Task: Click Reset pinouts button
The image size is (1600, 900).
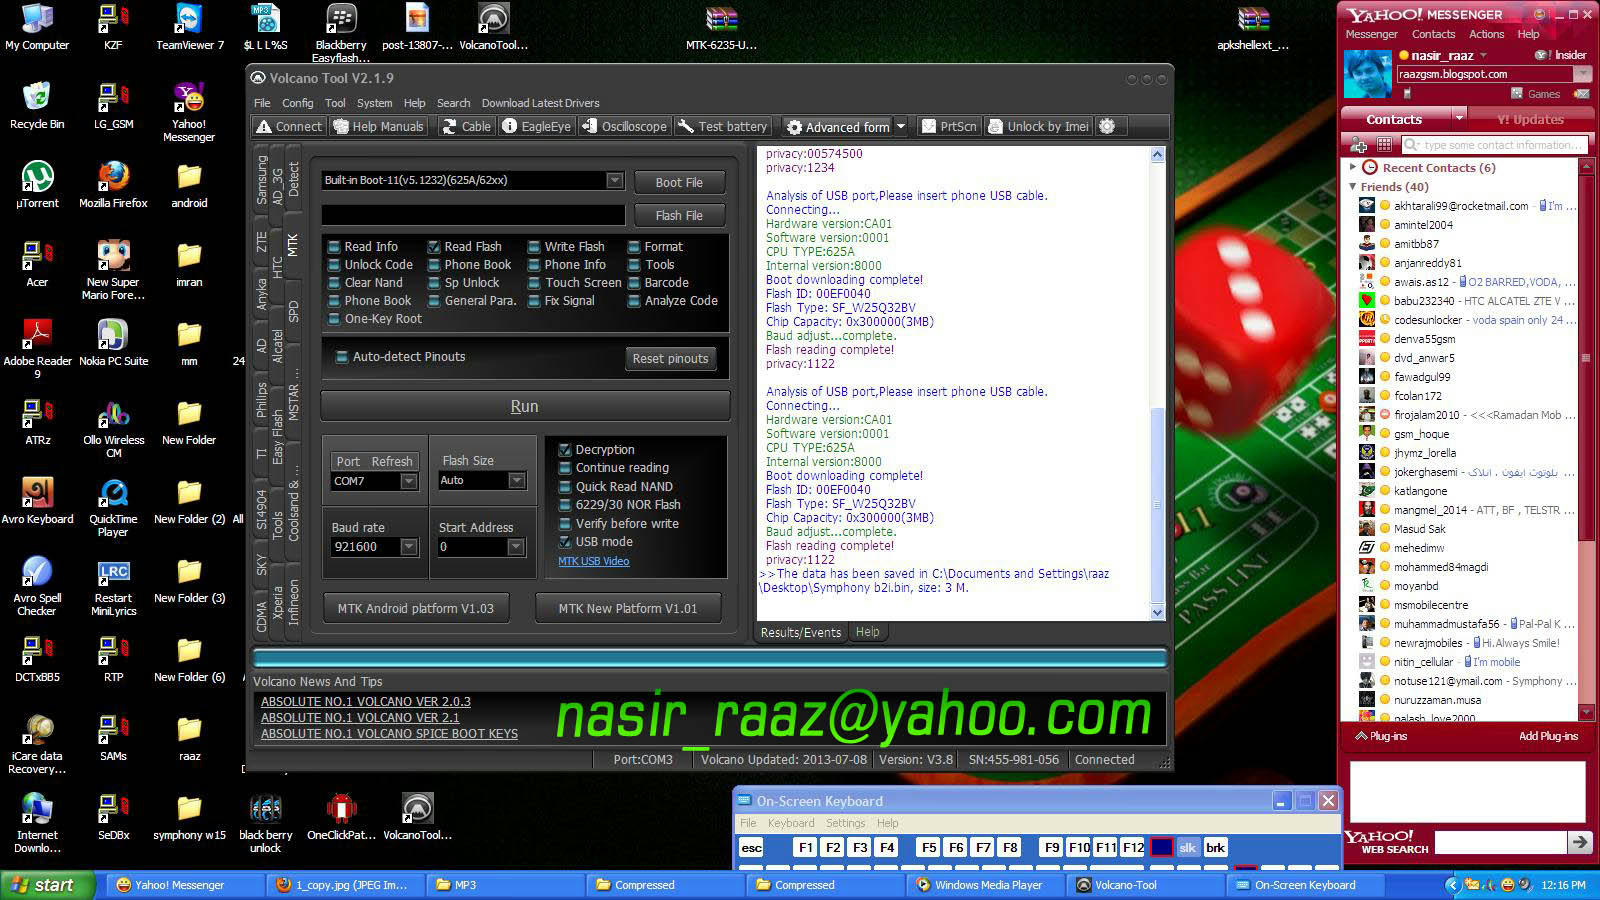Action: coord(670,358)
